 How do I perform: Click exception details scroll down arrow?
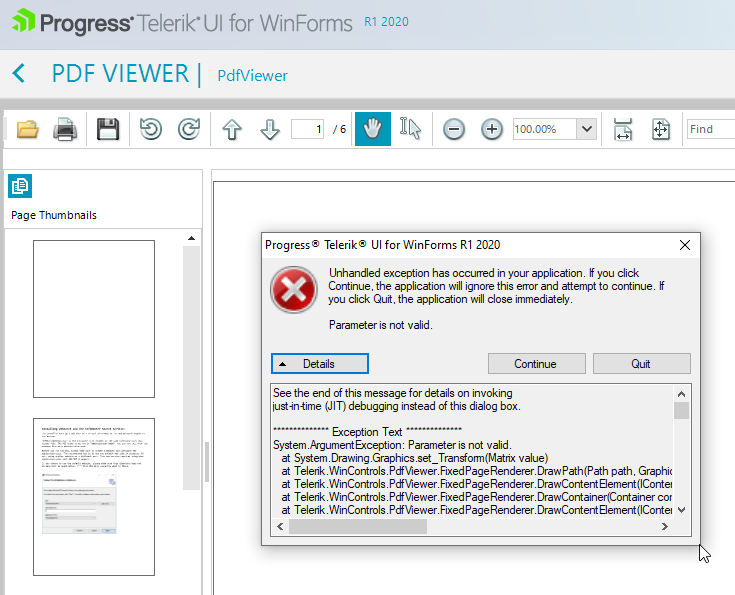pos(682,510)
